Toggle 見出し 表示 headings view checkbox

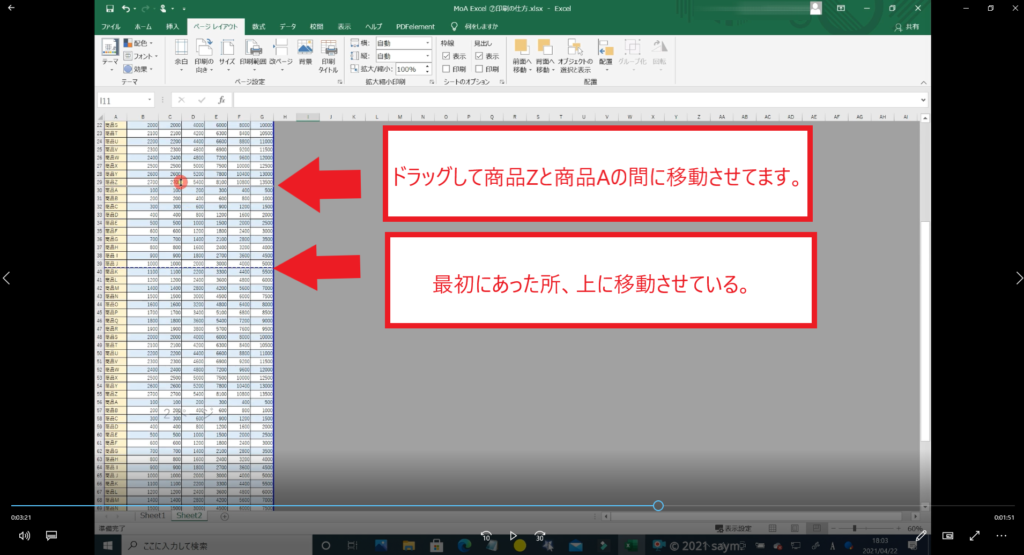(479, 56)
